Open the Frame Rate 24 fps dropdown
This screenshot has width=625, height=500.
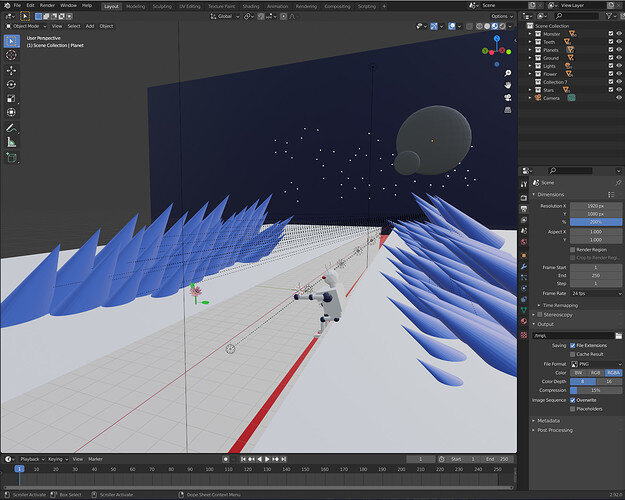click(x=596, y=293)
